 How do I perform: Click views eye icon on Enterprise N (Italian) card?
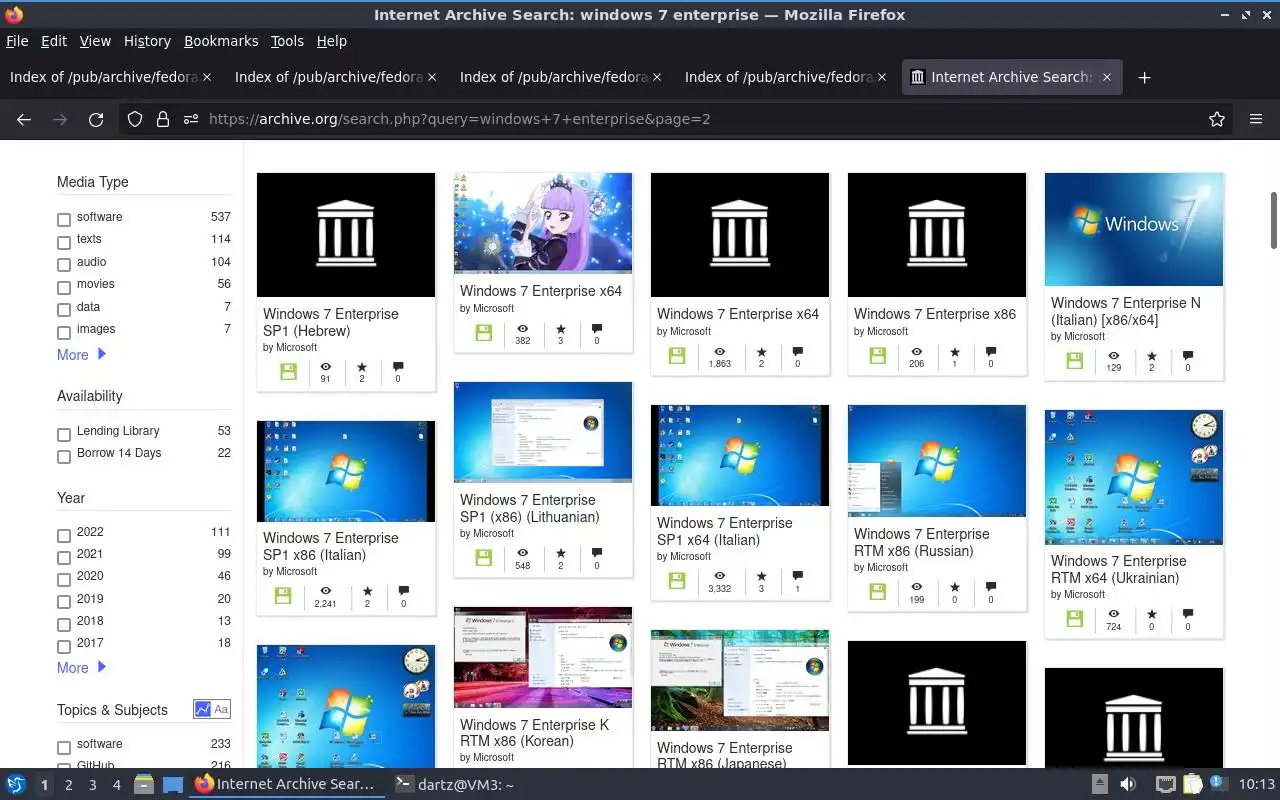click(1113, 356)
